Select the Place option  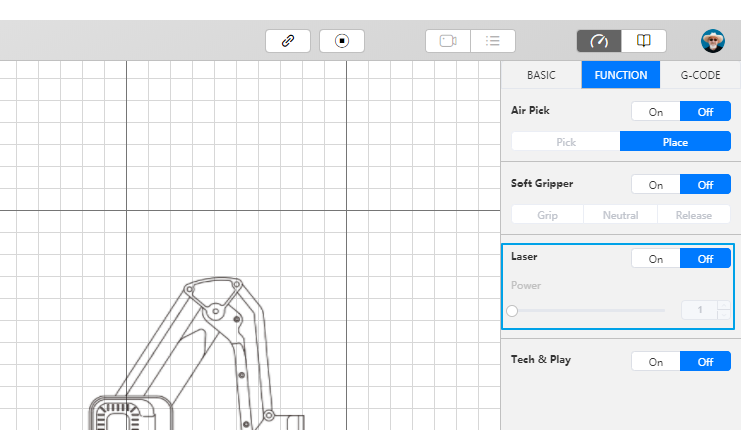675,142
